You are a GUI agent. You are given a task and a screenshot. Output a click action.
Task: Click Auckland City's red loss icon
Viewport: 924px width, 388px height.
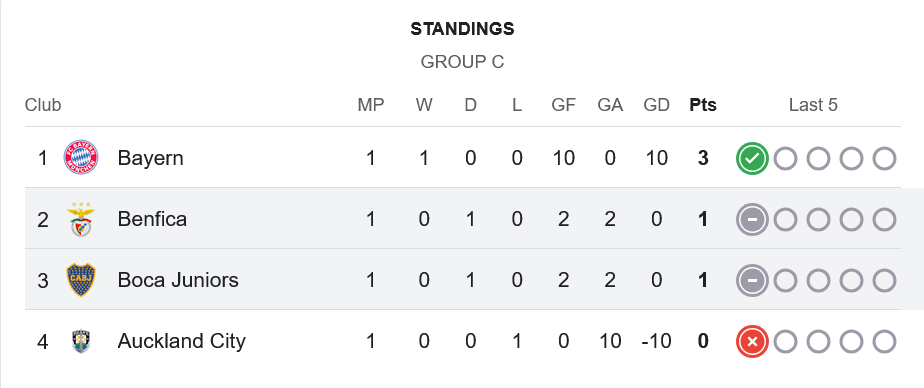(752, 341)
